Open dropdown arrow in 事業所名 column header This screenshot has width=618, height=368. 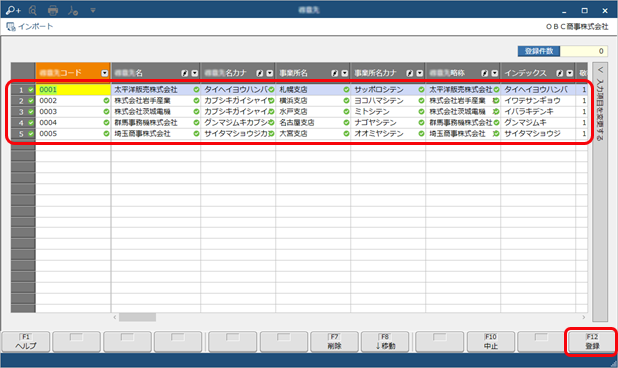click(x=345, y=73)
